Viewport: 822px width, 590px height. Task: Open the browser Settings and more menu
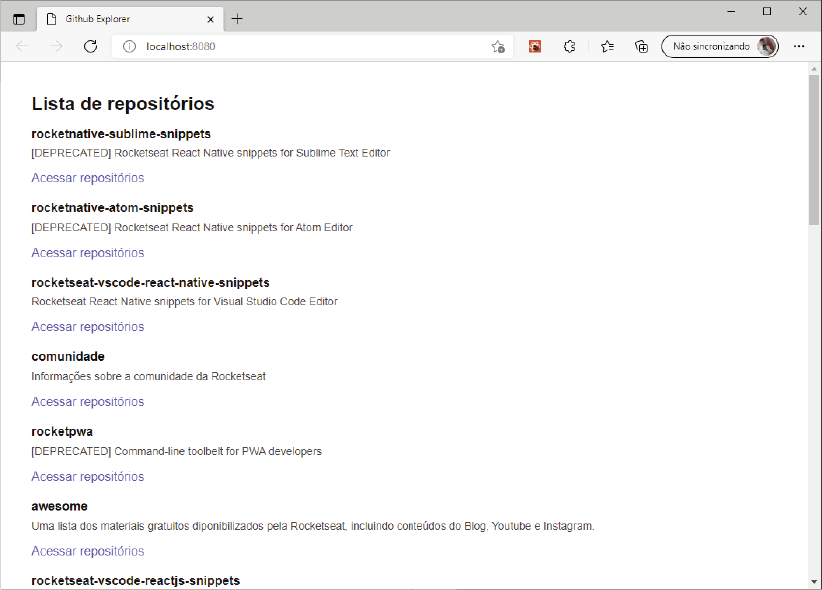tap(799, 47)
